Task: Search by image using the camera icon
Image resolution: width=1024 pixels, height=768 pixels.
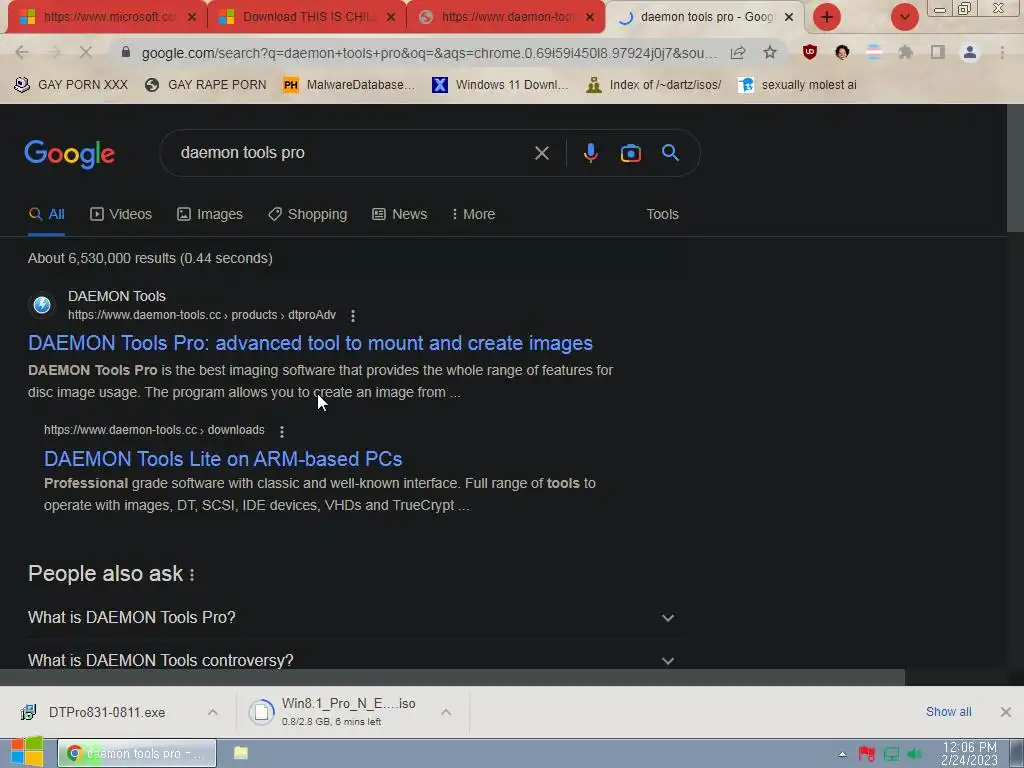Action: point(630,153)
